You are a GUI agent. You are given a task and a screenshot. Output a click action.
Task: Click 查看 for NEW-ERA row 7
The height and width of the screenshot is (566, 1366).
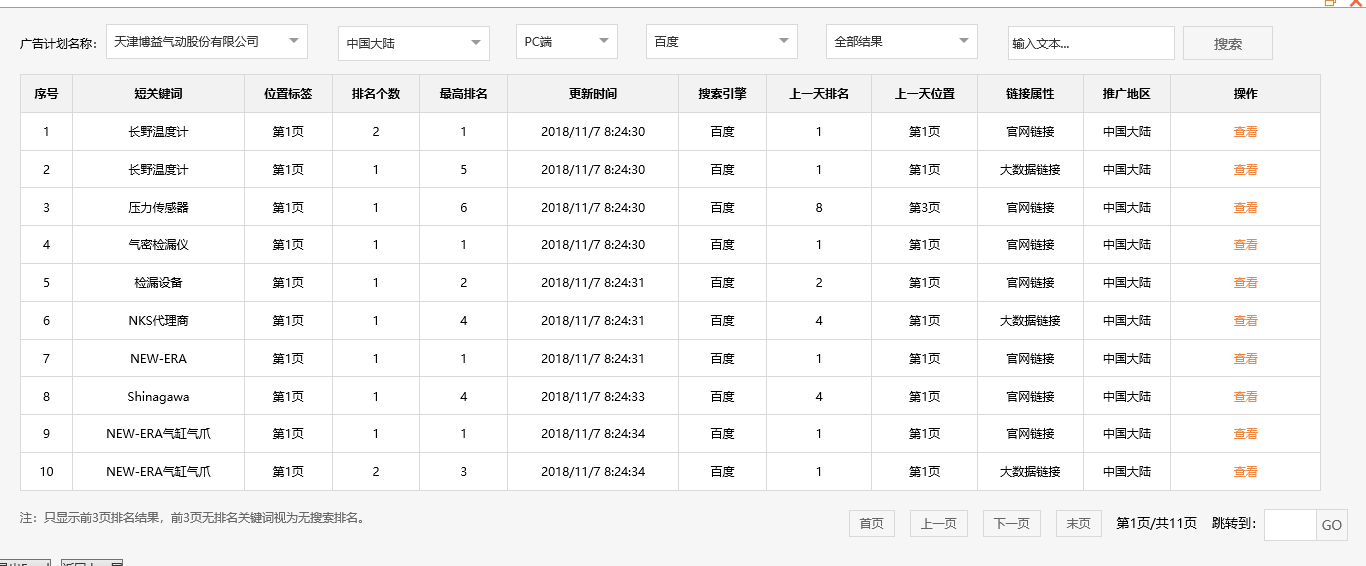(1245, 359)
